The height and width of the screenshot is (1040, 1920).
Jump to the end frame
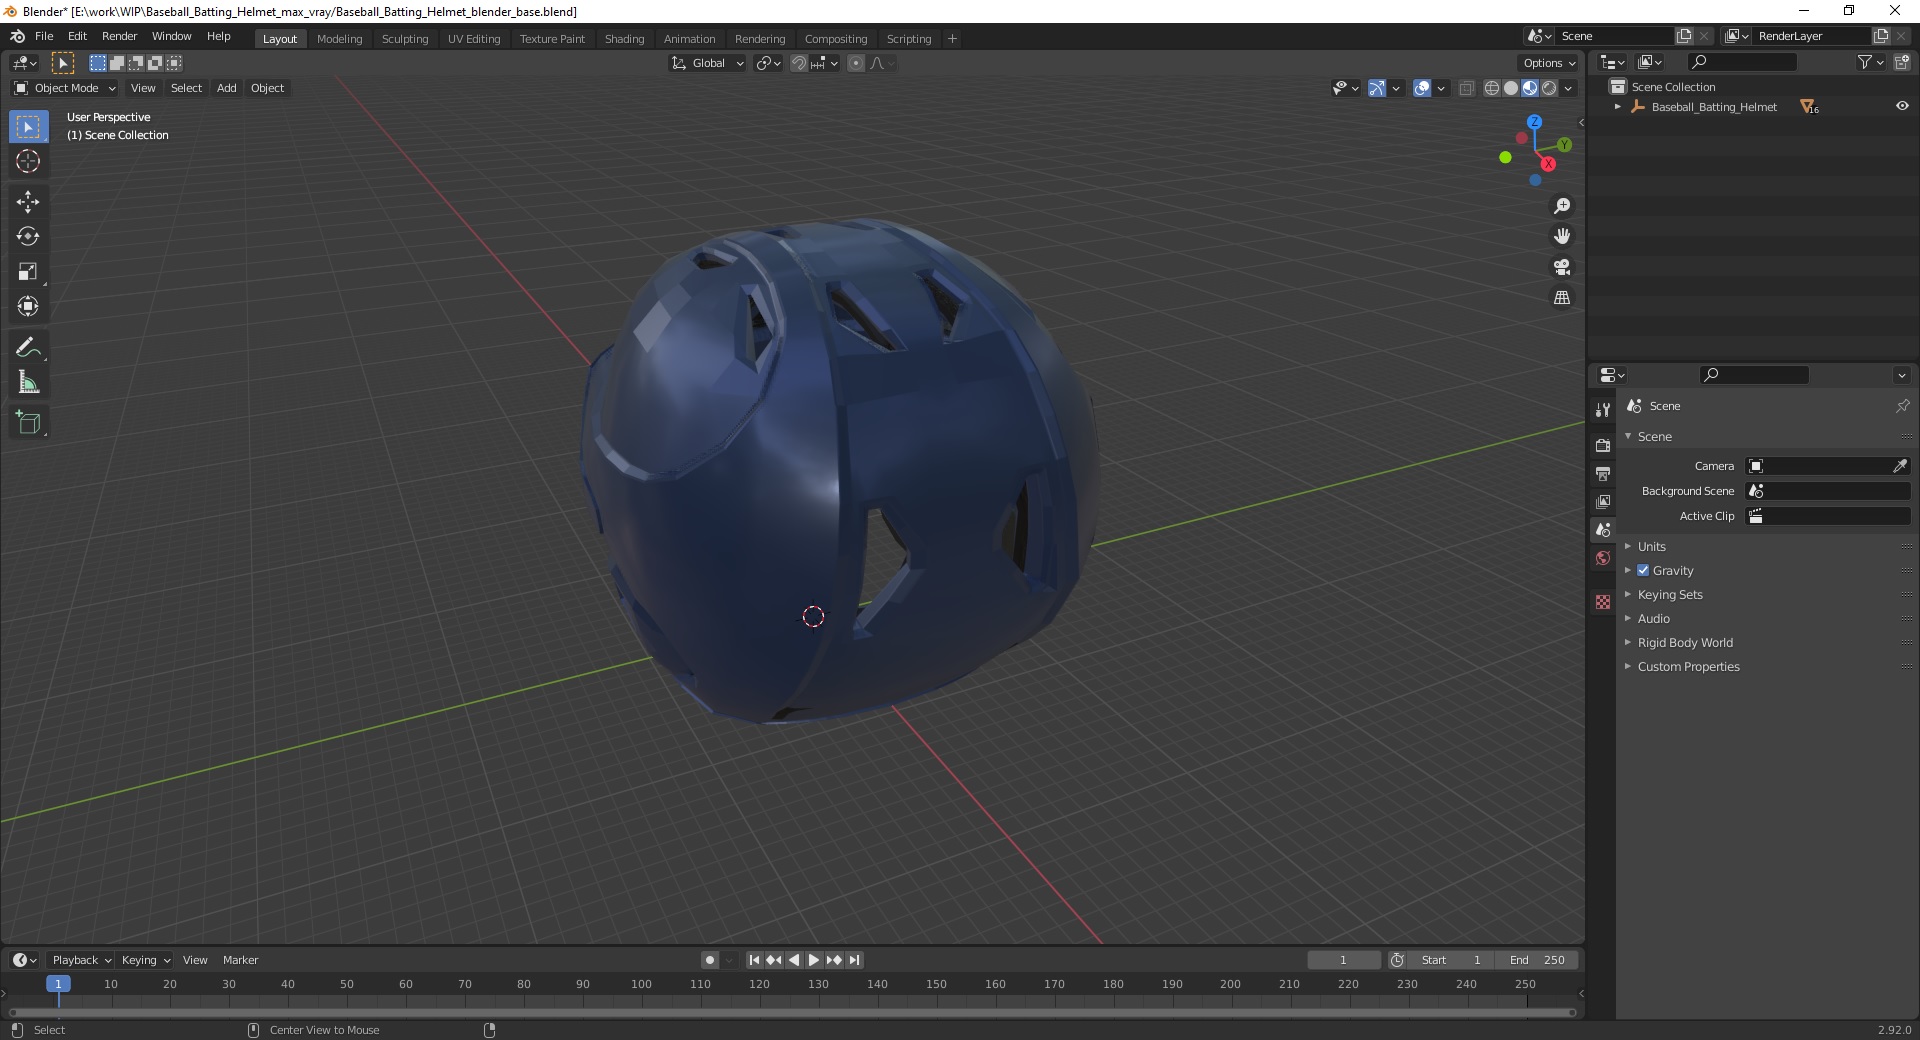click(854, 960)
